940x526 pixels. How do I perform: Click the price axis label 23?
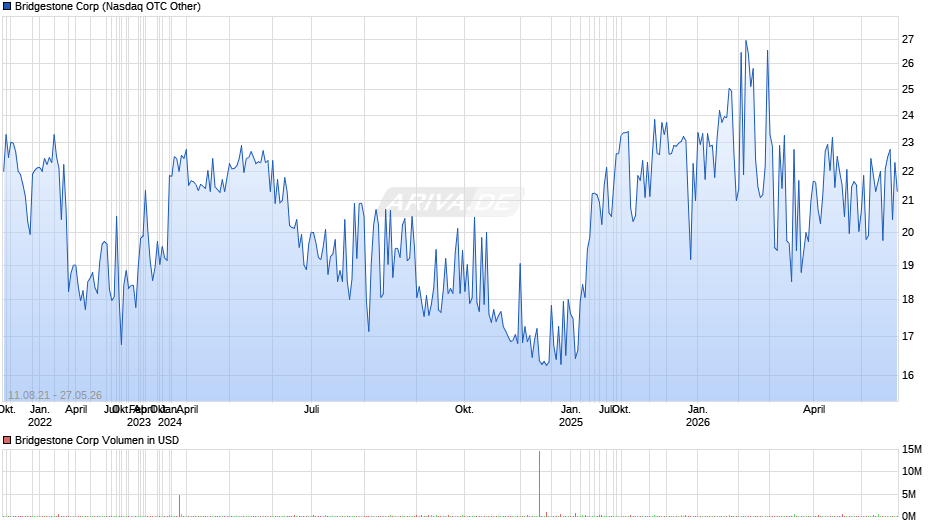coord(908,143)
